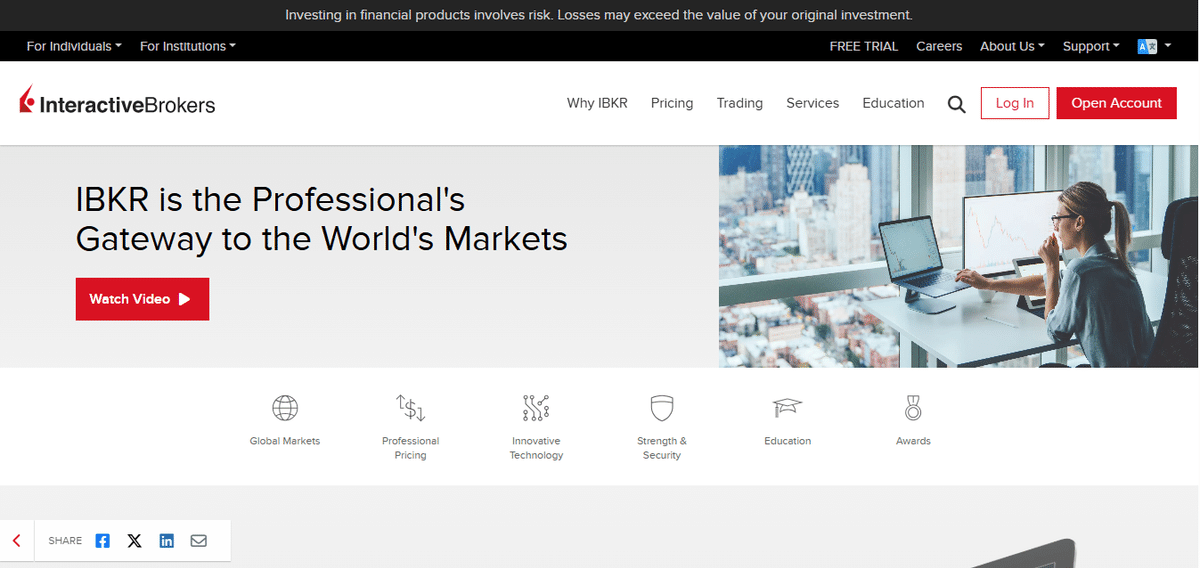
Task: Share the page on Facebook
Action: pyautogui.click(x=102, y=541)
